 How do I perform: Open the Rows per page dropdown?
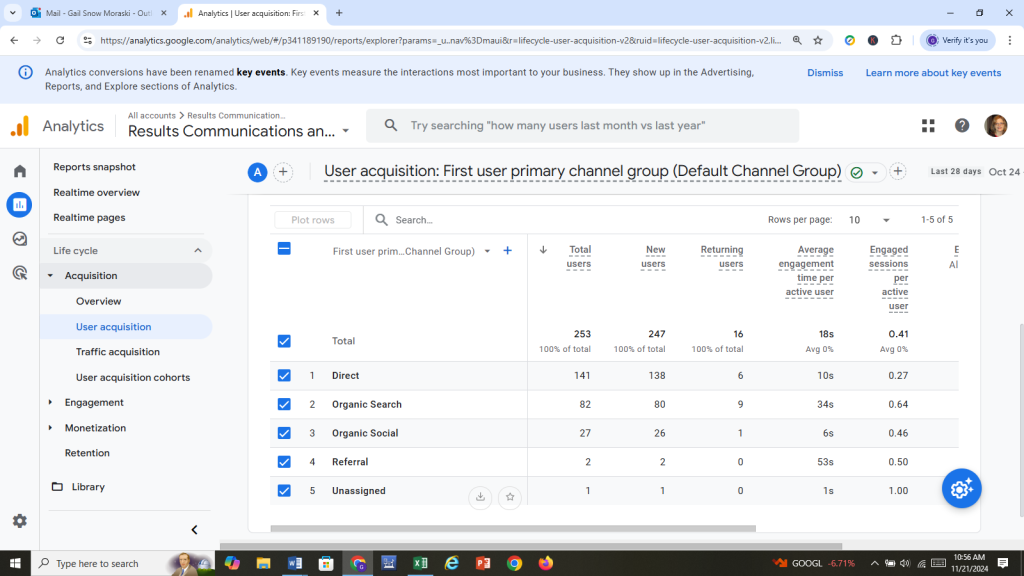(868, 220)
